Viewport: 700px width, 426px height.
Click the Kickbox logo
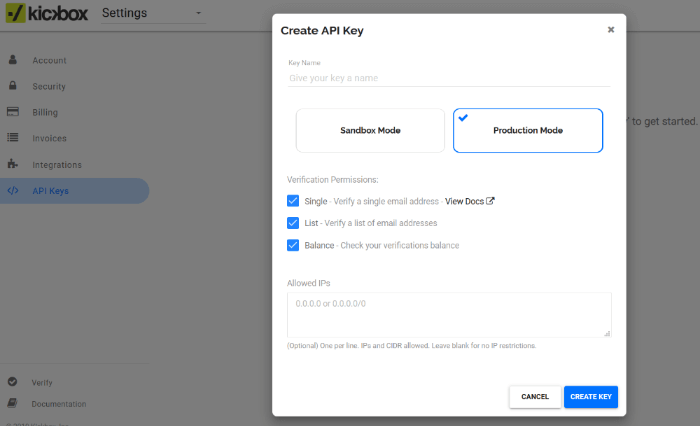(x=47, y=13)
